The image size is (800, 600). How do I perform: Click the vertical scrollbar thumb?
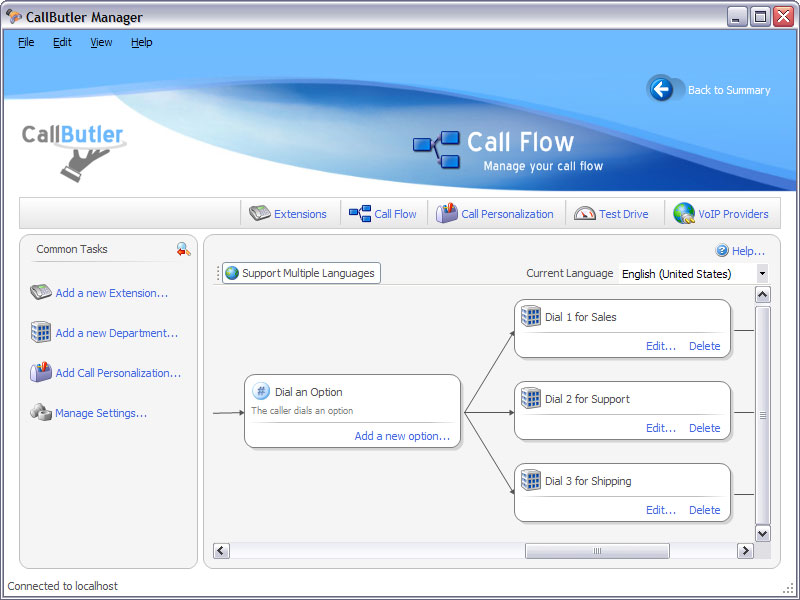763,415
